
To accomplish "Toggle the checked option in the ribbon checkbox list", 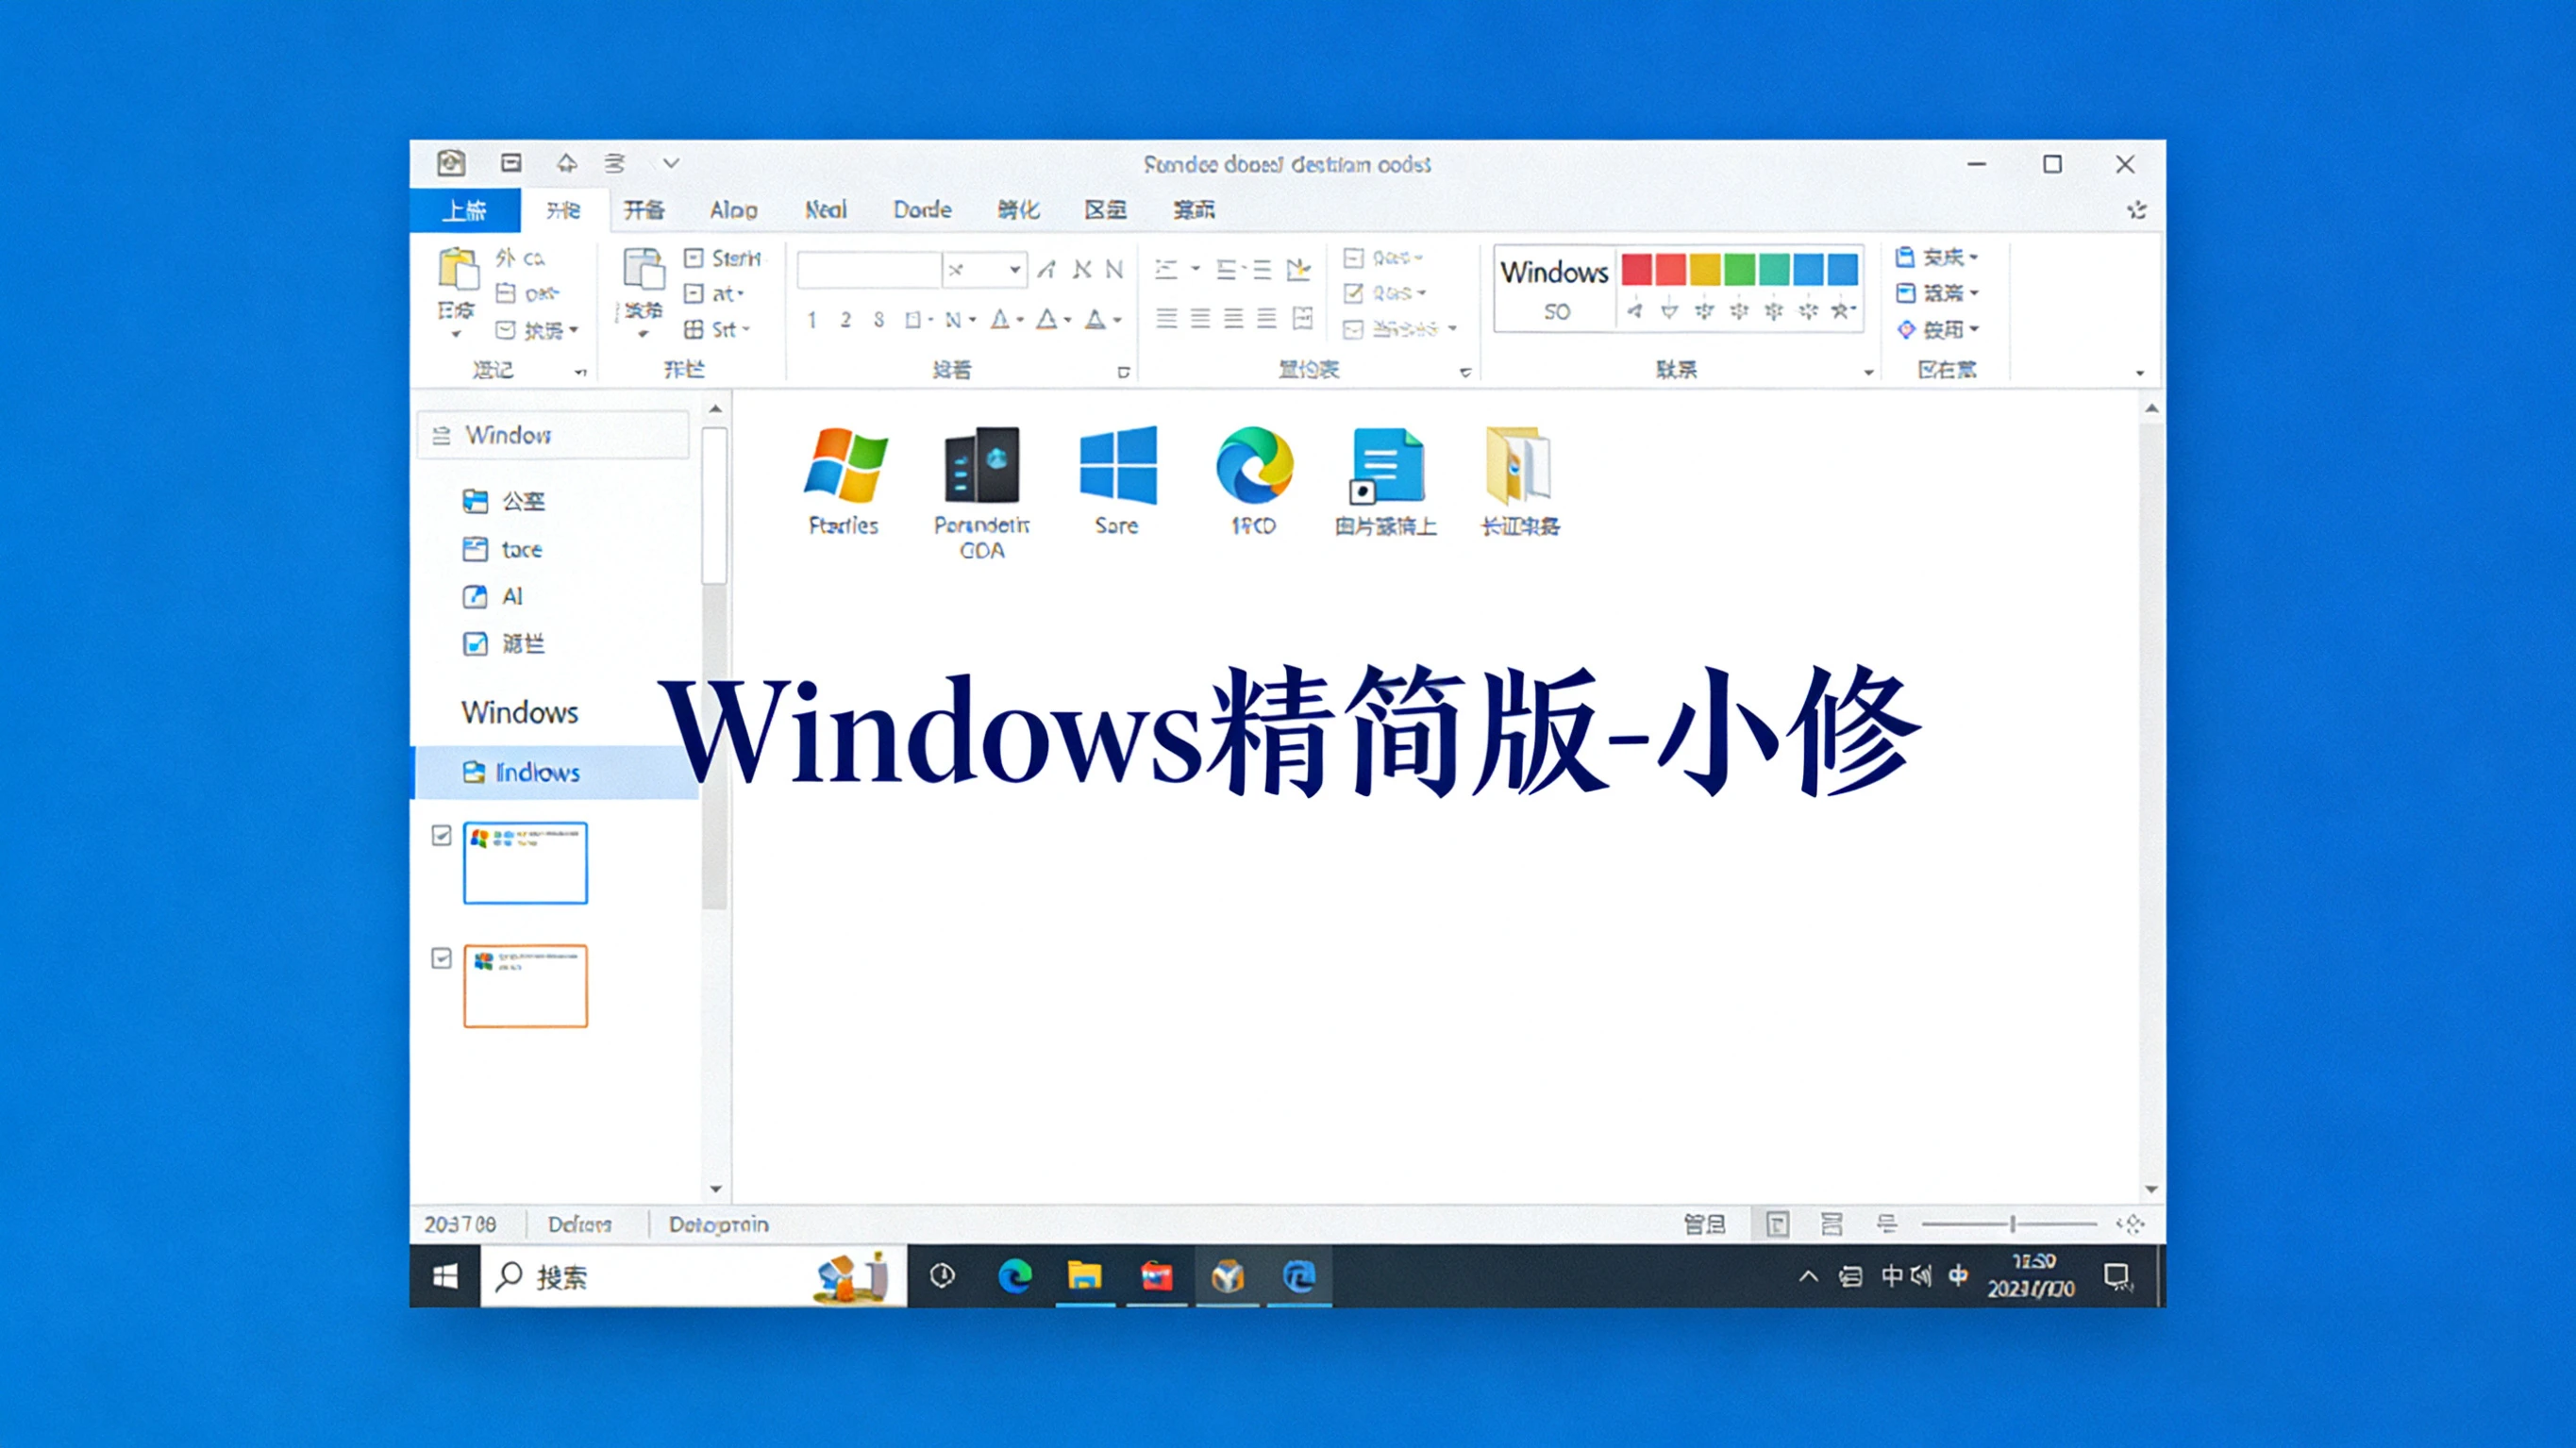I will click(x=1353, y=293).
